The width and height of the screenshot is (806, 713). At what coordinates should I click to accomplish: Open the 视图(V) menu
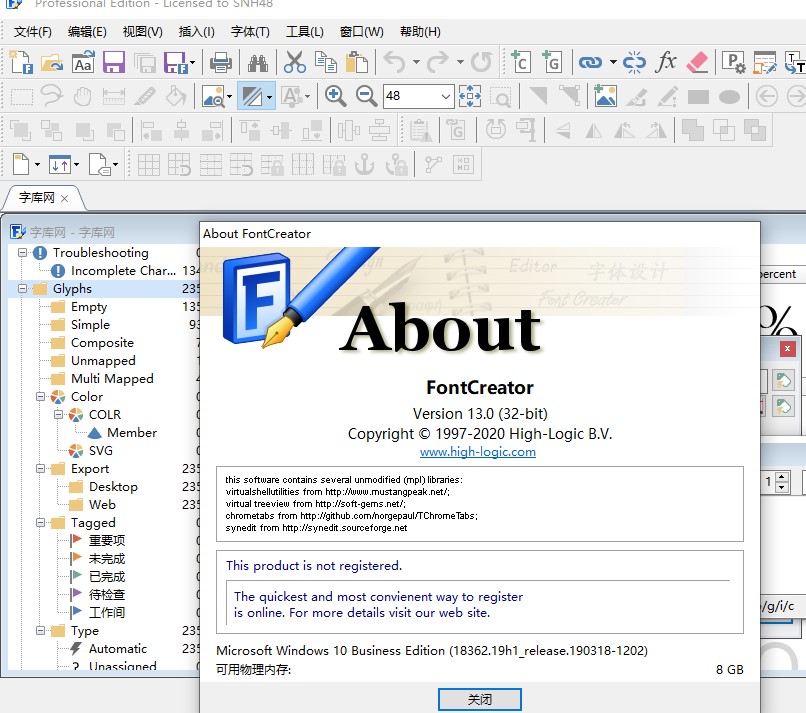pos(142,32)
